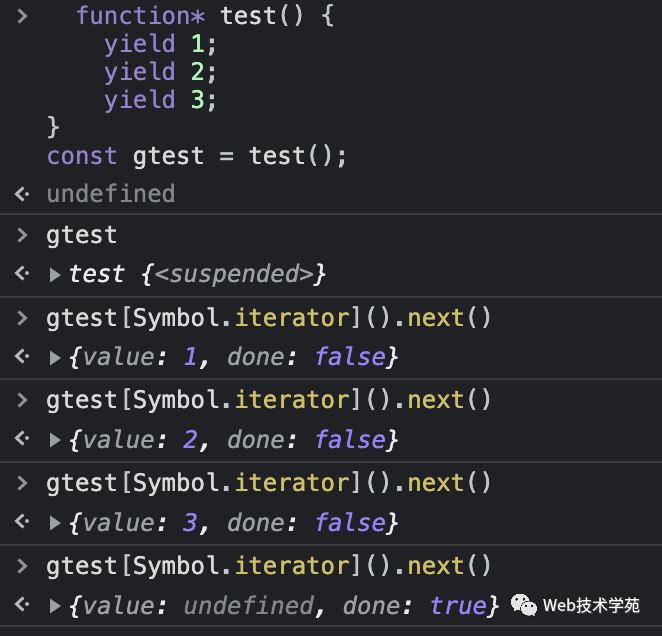Expand the {value: 2, done: false} result

pos(55,440)
